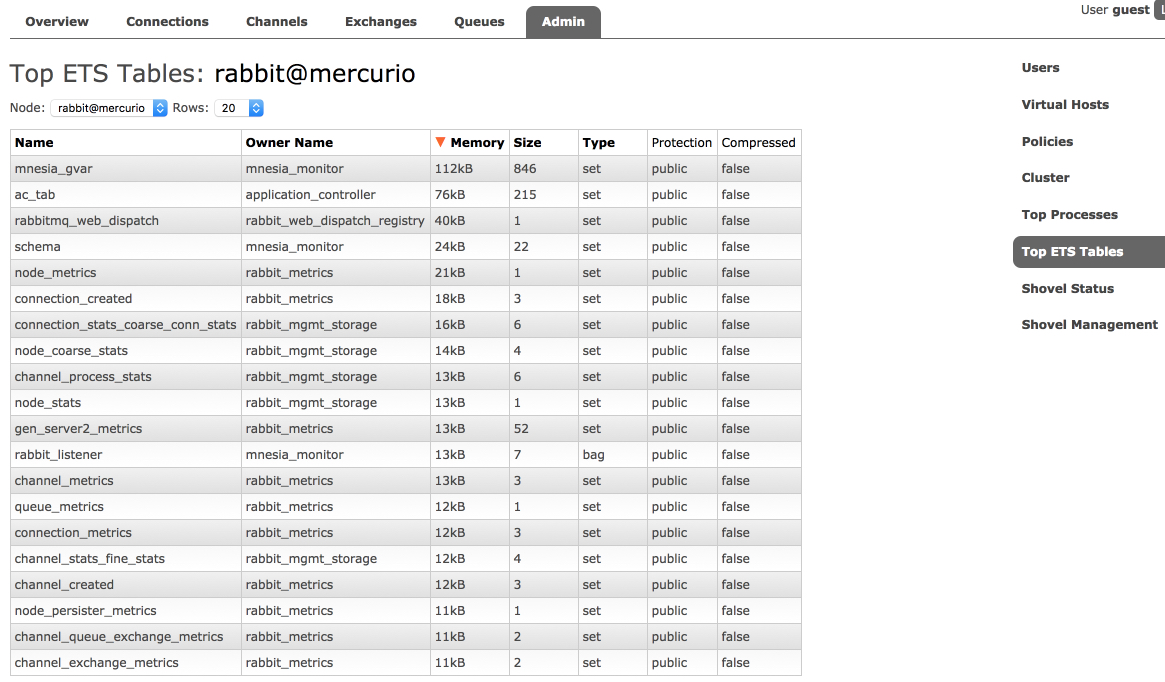
Task: Open the Users admin page
Action: click(x=1041, y=68)
